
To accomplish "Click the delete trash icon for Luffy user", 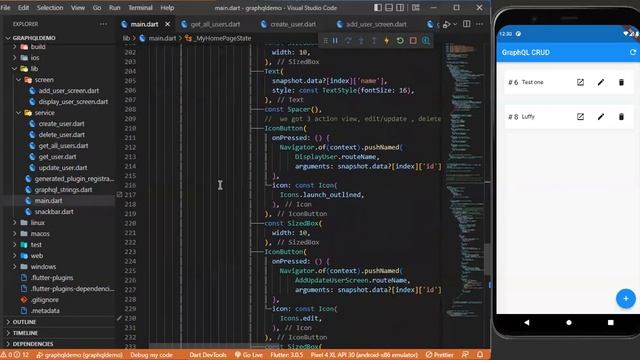I will (x=621, y=116).
